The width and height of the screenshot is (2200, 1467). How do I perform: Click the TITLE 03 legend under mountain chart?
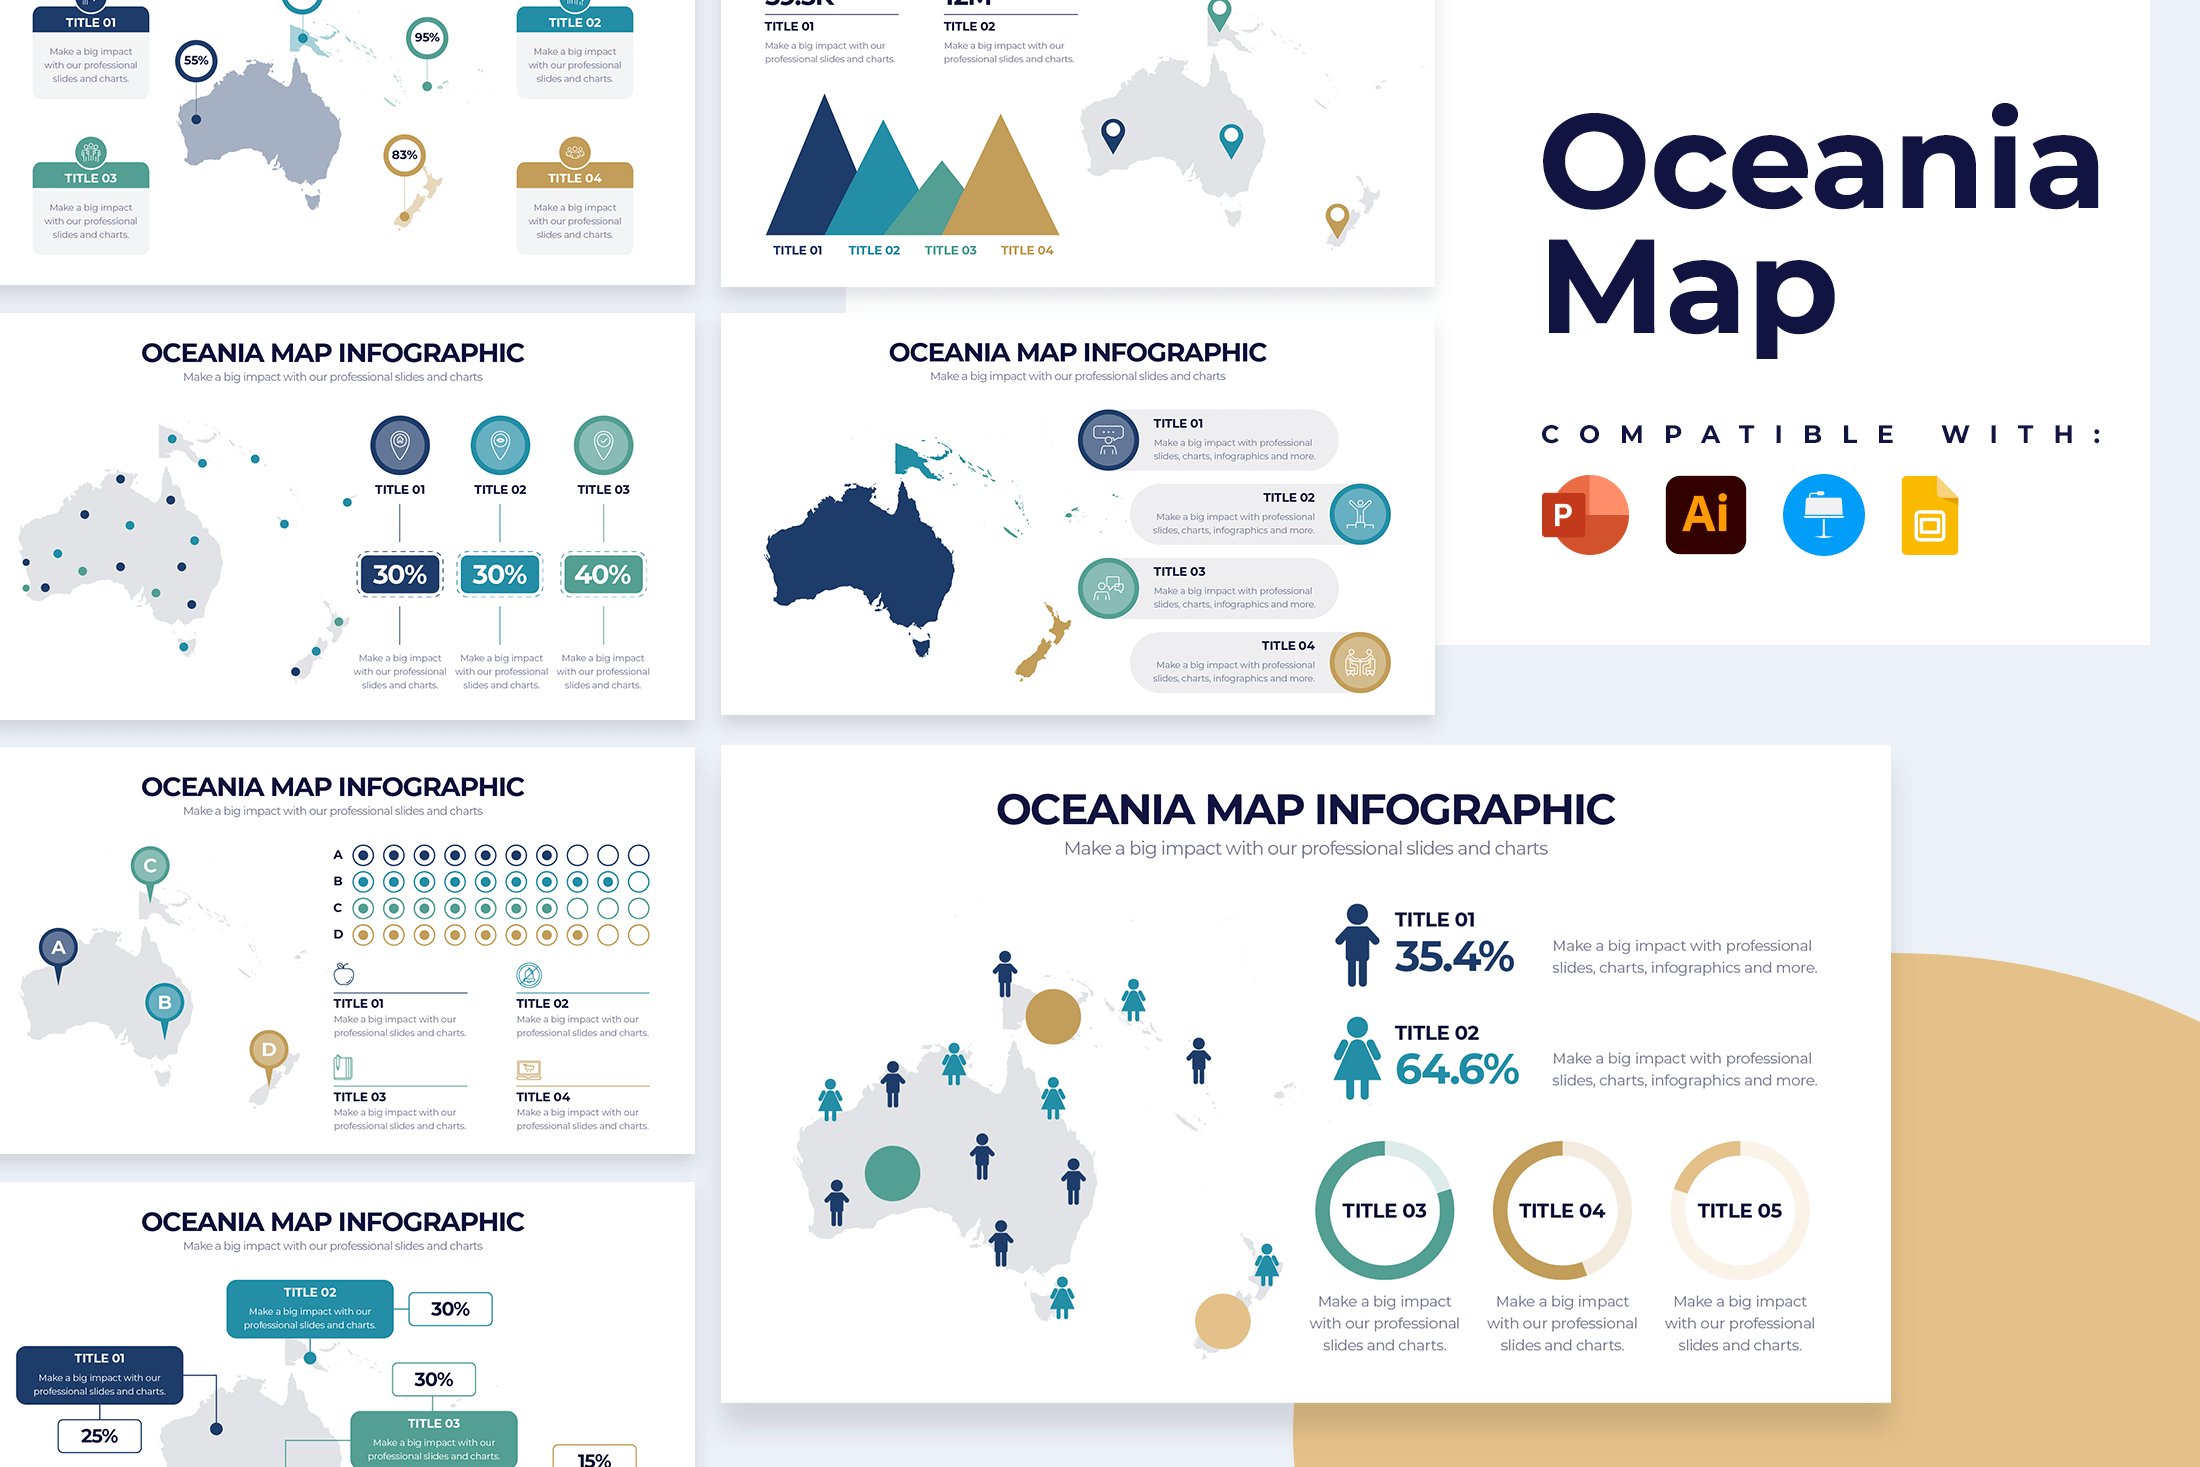click(x=950, y=250)
